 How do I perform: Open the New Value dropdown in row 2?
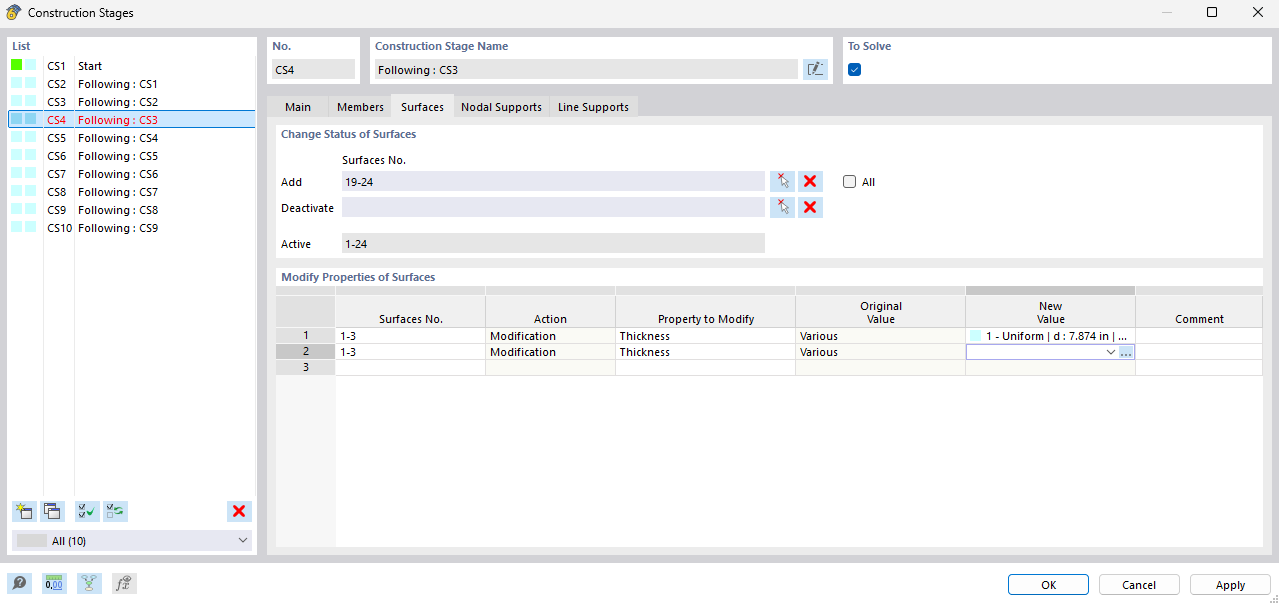click(1112, 351)
